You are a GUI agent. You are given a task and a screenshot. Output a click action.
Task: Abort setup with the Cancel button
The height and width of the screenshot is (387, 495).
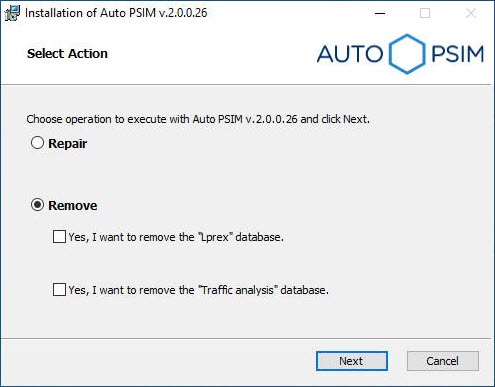[443, 361]
